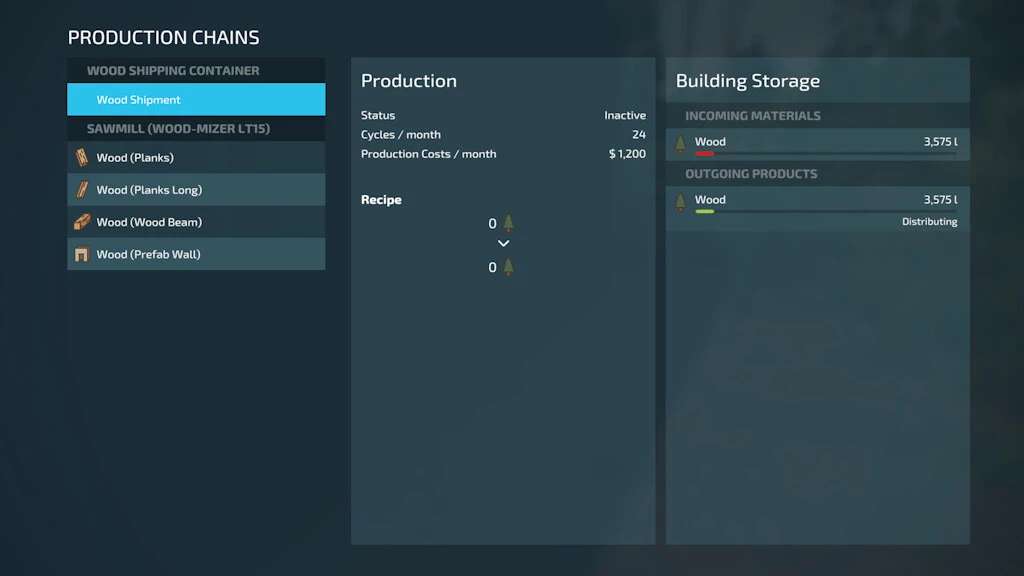This screenshot has height=576, width=1024.
Task: Toggle the Distributing output mode for Wood
Action: tap(929, 222)
